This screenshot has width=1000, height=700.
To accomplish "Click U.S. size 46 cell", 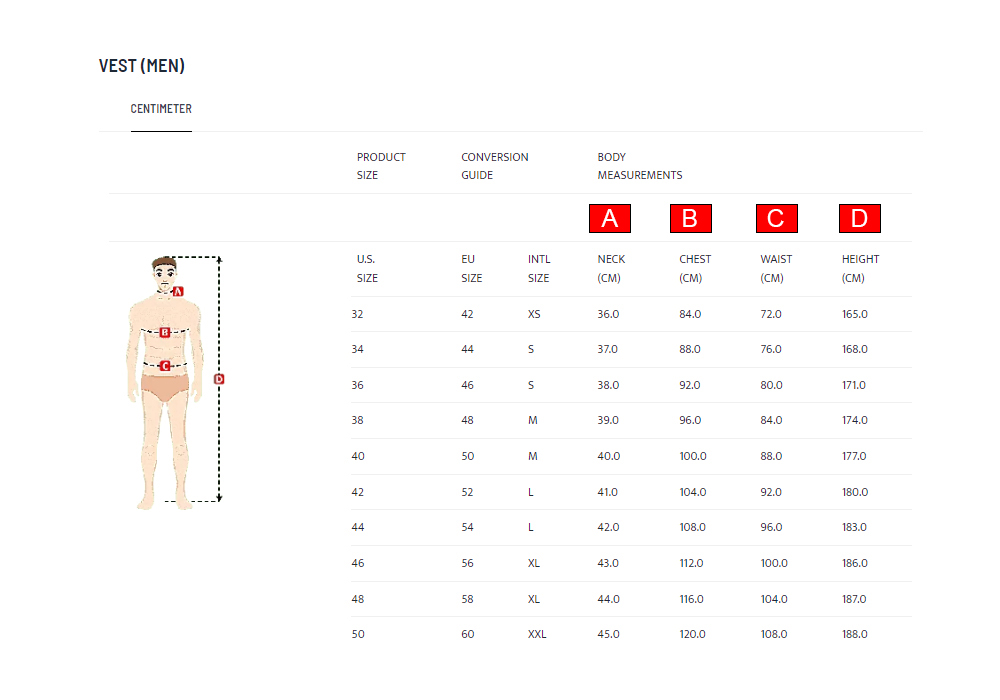I will coord(358,564).
